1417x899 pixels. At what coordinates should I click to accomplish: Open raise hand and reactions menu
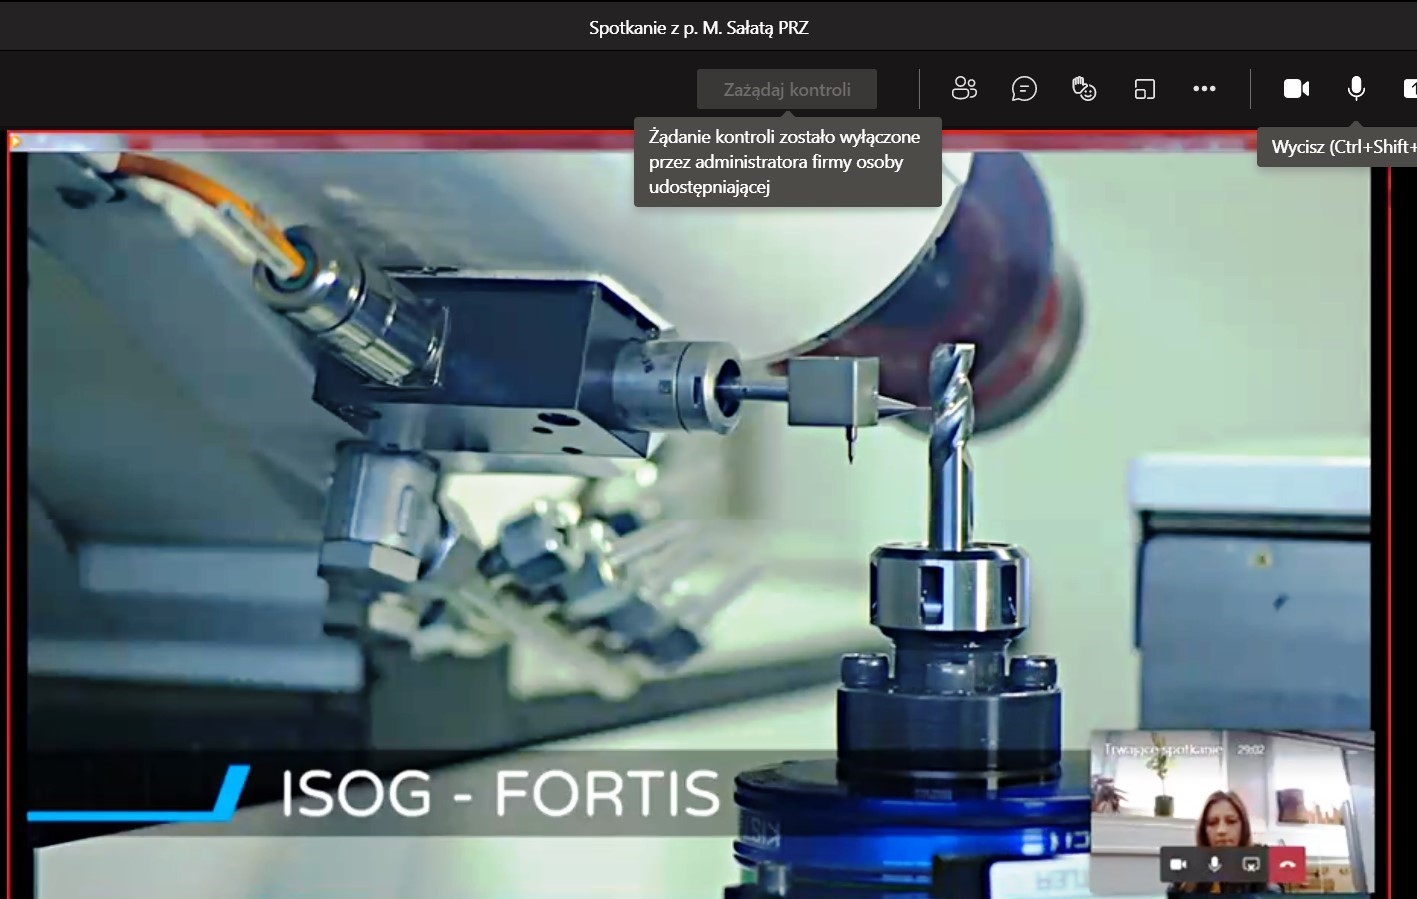pyautogui.click(x=1084, y=89)
